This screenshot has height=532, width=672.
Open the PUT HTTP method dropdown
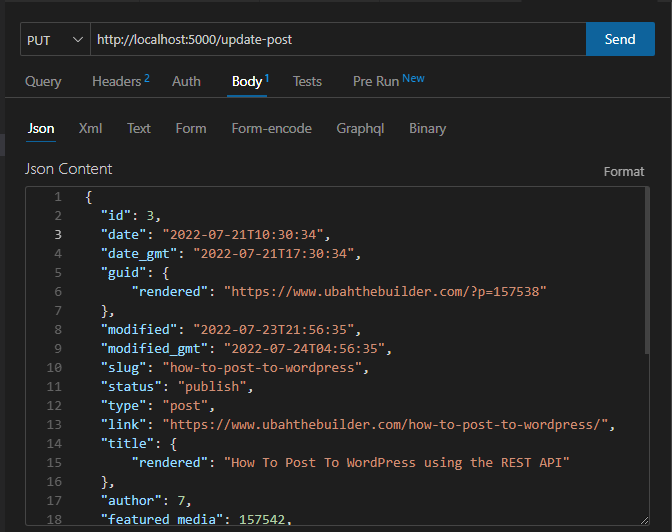tap(55, 40)
